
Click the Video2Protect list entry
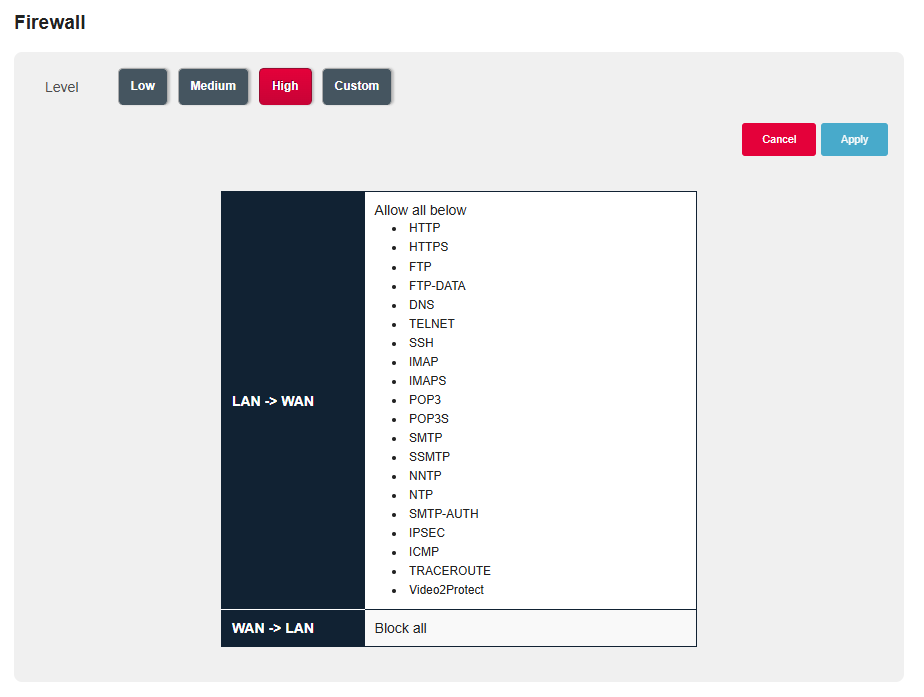(x=446, y=590)
